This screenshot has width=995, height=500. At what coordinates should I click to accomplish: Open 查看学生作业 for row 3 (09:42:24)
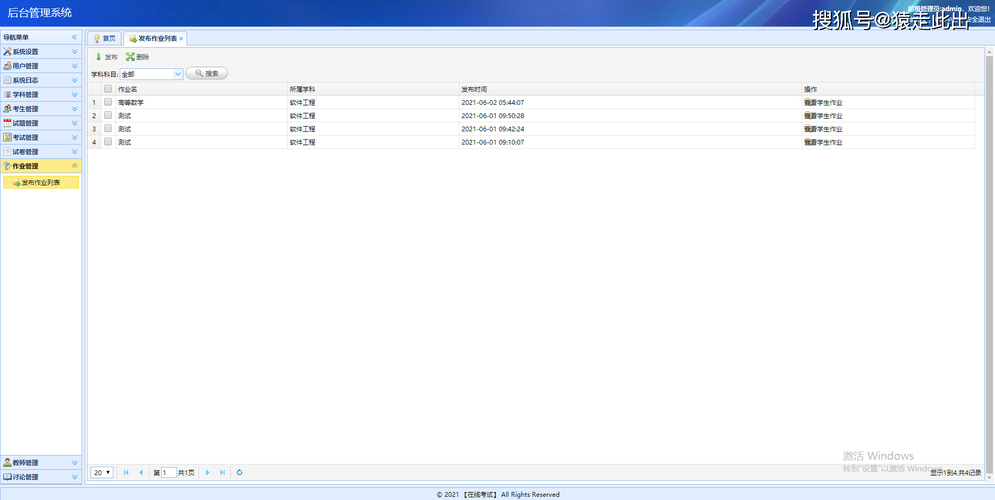(x=823, y=129)
